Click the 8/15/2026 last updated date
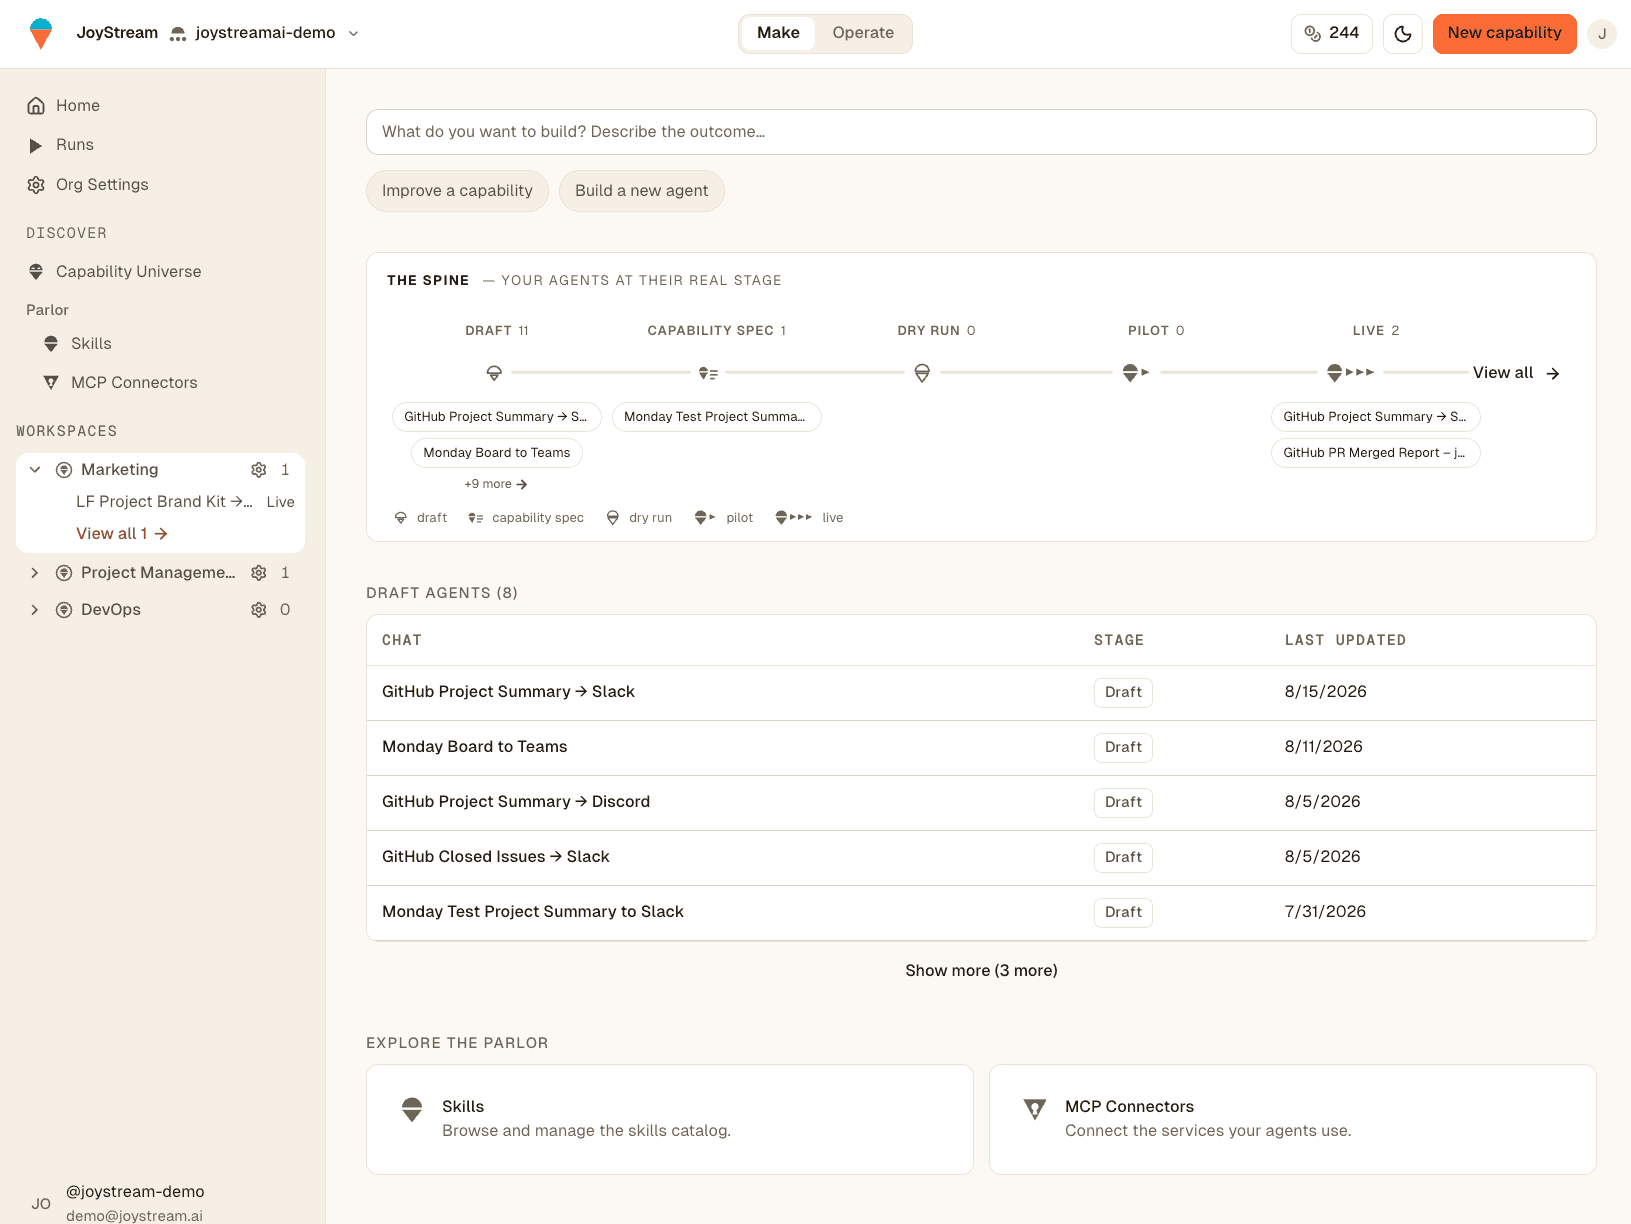The image size is (1631, 1224). [1325, 692]
